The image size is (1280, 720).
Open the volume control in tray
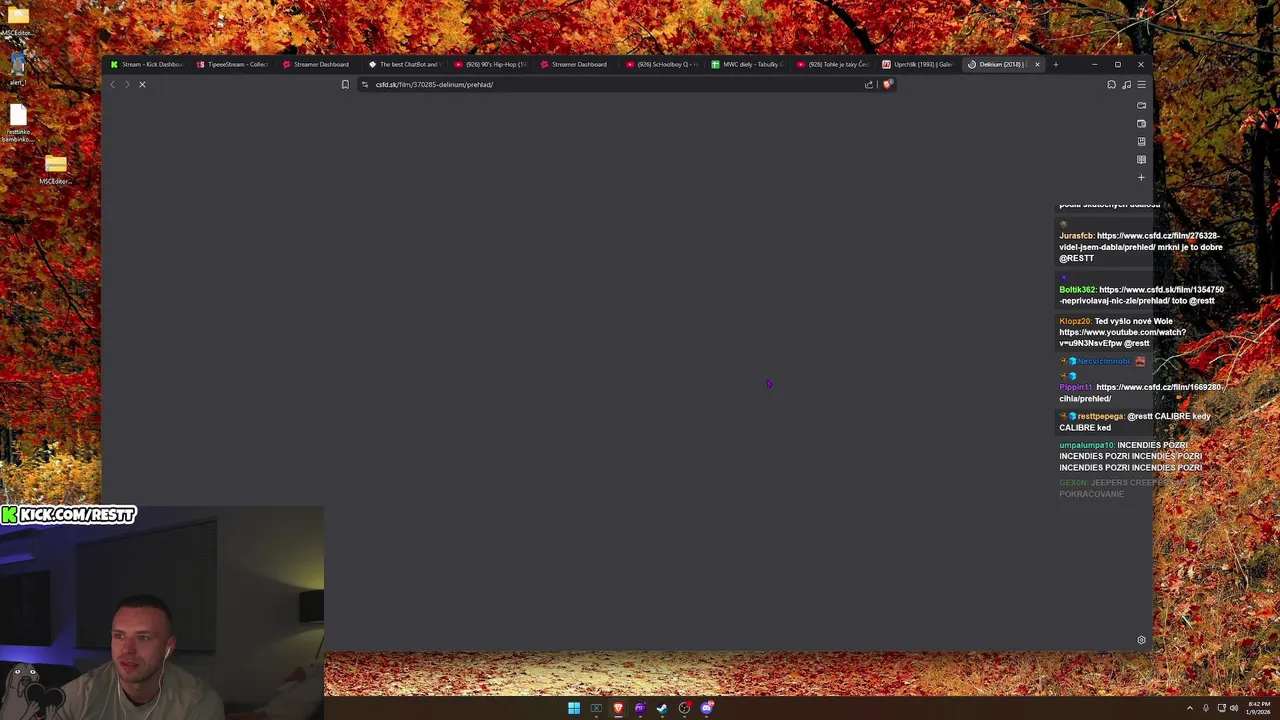coord(1234,708)
